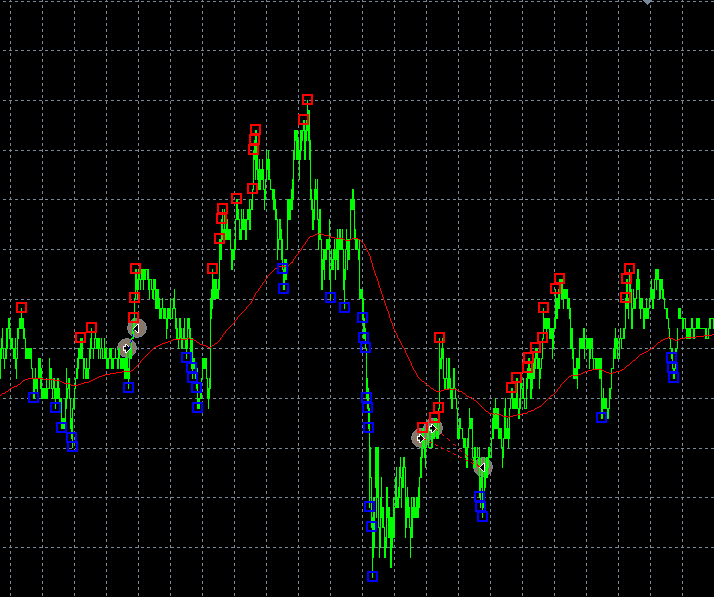Select upper right-arrow trade marker starting the dashed red lines
Image resolution: width=715 pixels, height=598 pixels.
pos(434,428)
